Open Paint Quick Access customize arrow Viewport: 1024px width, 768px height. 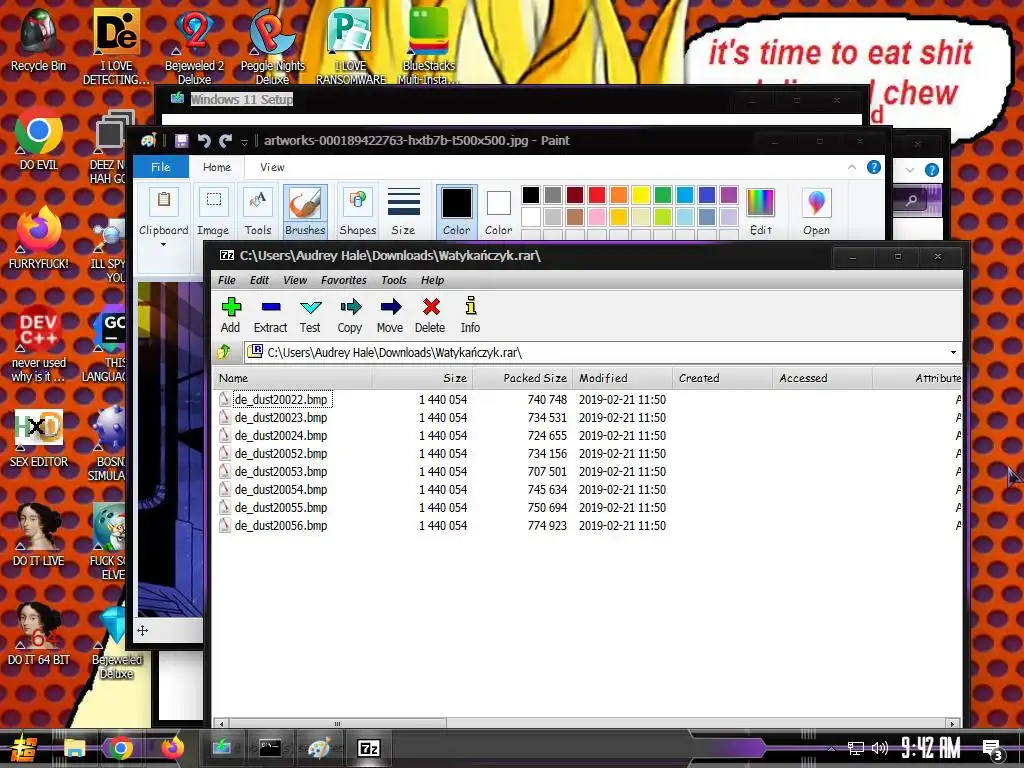click(244, 142)
